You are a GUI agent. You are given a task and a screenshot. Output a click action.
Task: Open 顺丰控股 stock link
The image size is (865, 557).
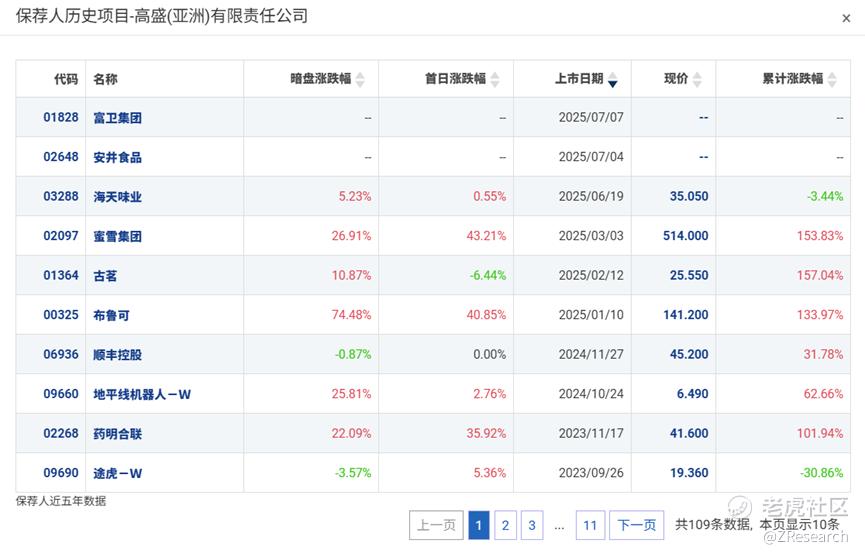[118, 355]
